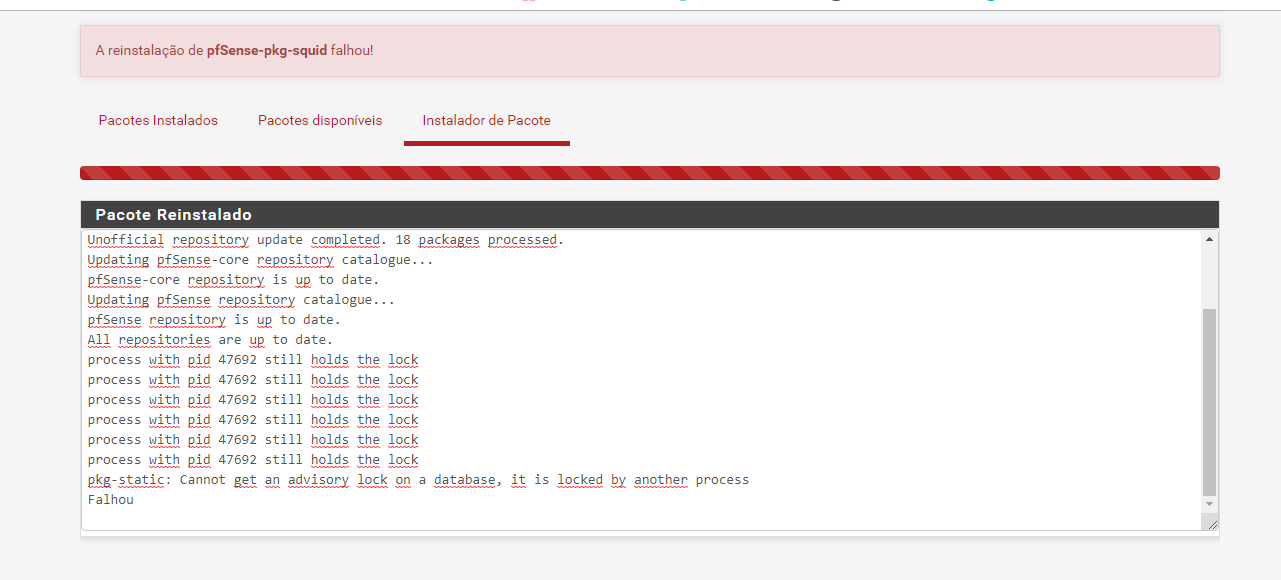Viewport: 1281px width, 580px height.
Task: Click the 'Updating pfSense repository catalogue' line
Action: tap(241, 300)
